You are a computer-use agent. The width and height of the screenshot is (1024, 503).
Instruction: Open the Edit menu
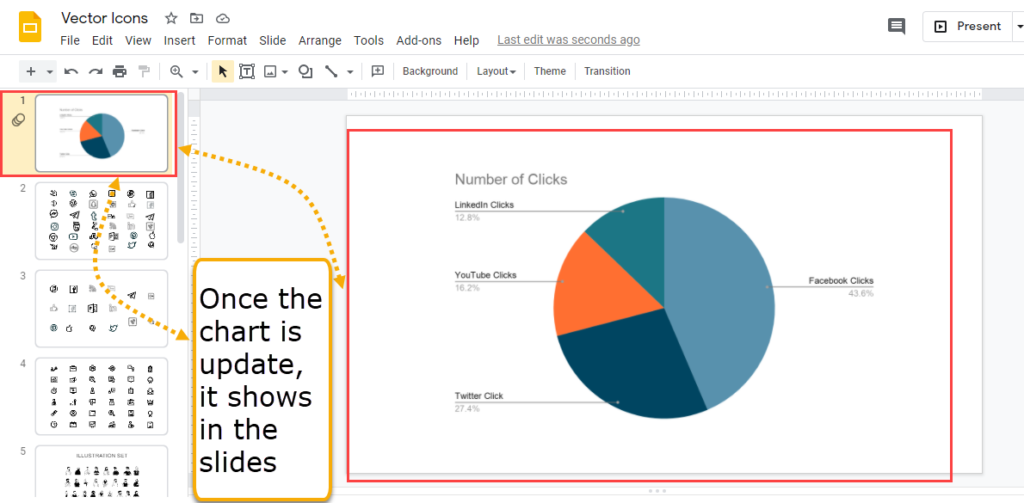click(103, 41)
